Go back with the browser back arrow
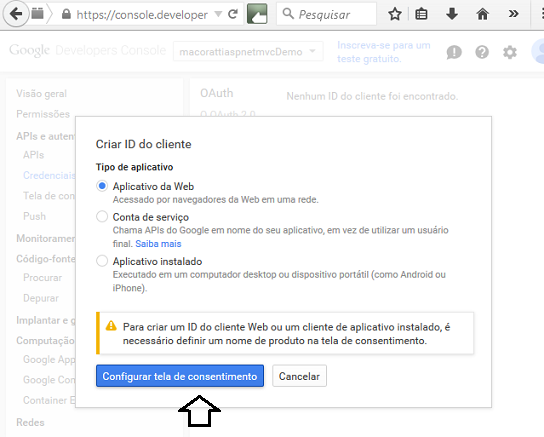The height and width of the screenshot is (437, 544). click(x=16, y=14)
